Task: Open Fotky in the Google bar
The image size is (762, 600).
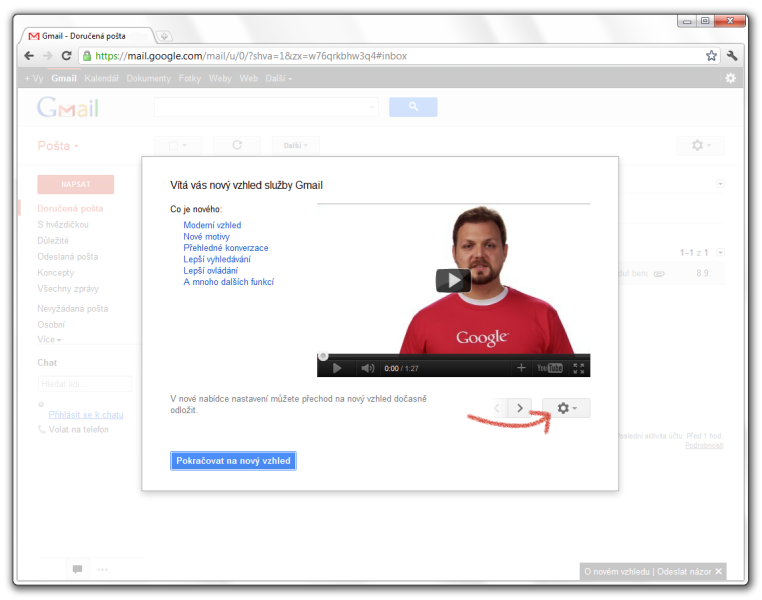Action: tap(190, 78)
